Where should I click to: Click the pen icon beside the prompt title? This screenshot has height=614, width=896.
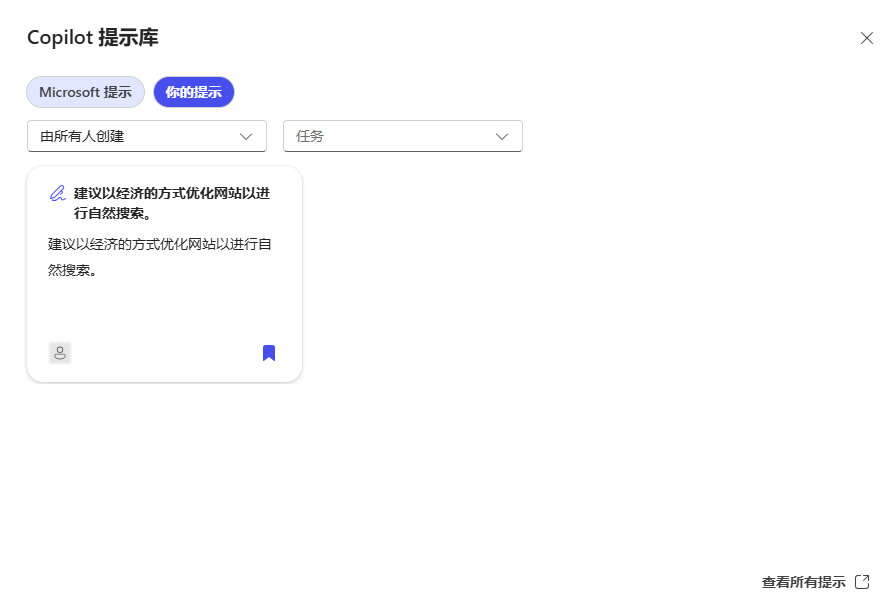coord(58,193)
